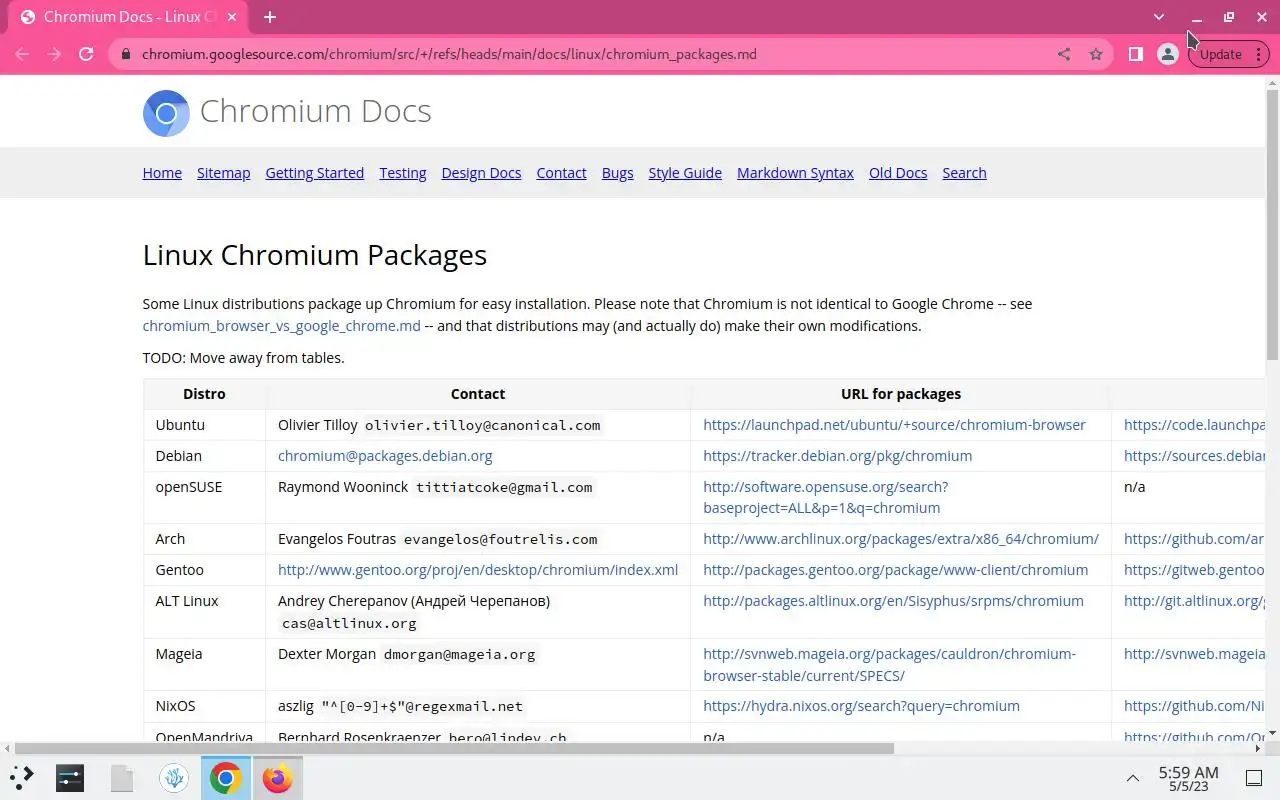Viewport: 1280px width, 800px height.
Task: Open the Design Docs nav link
Action: tap(481, 173)
